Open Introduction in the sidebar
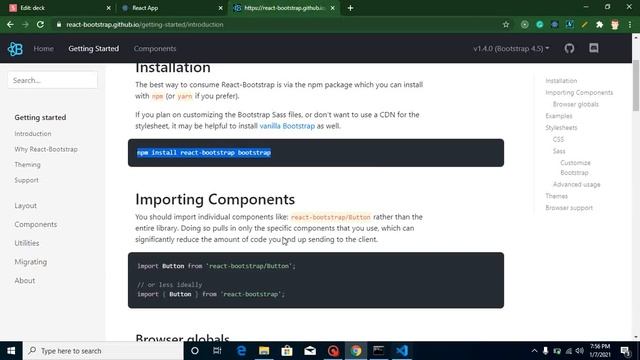This screenshot has height=360, width=640. click(33, 134)
